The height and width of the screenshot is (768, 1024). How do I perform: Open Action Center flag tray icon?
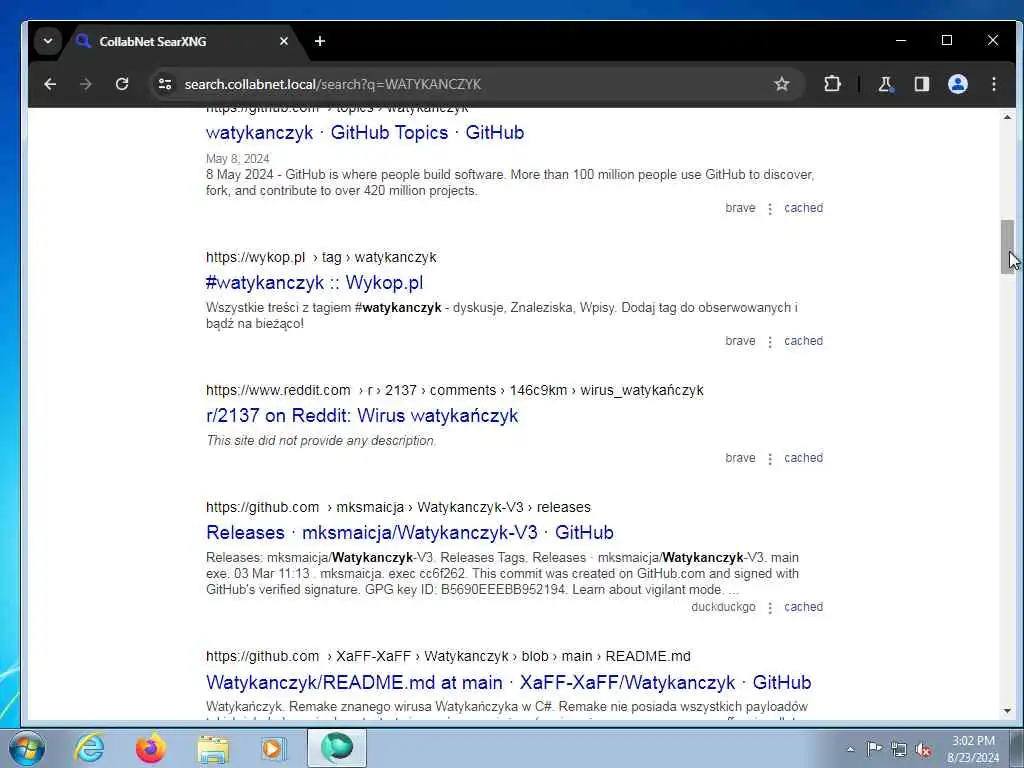click(873, 748)
